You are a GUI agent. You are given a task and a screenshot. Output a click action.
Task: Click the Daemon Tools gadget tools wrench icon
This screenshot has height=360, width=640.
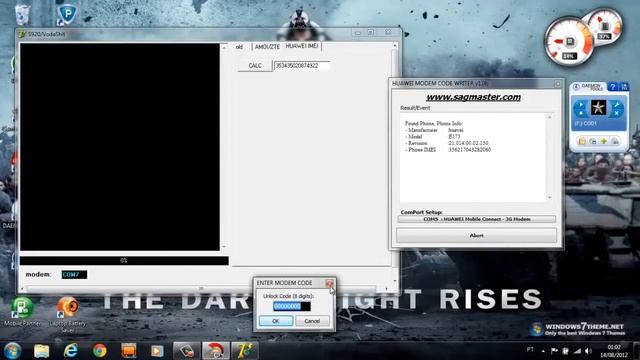tap(617, 105)
